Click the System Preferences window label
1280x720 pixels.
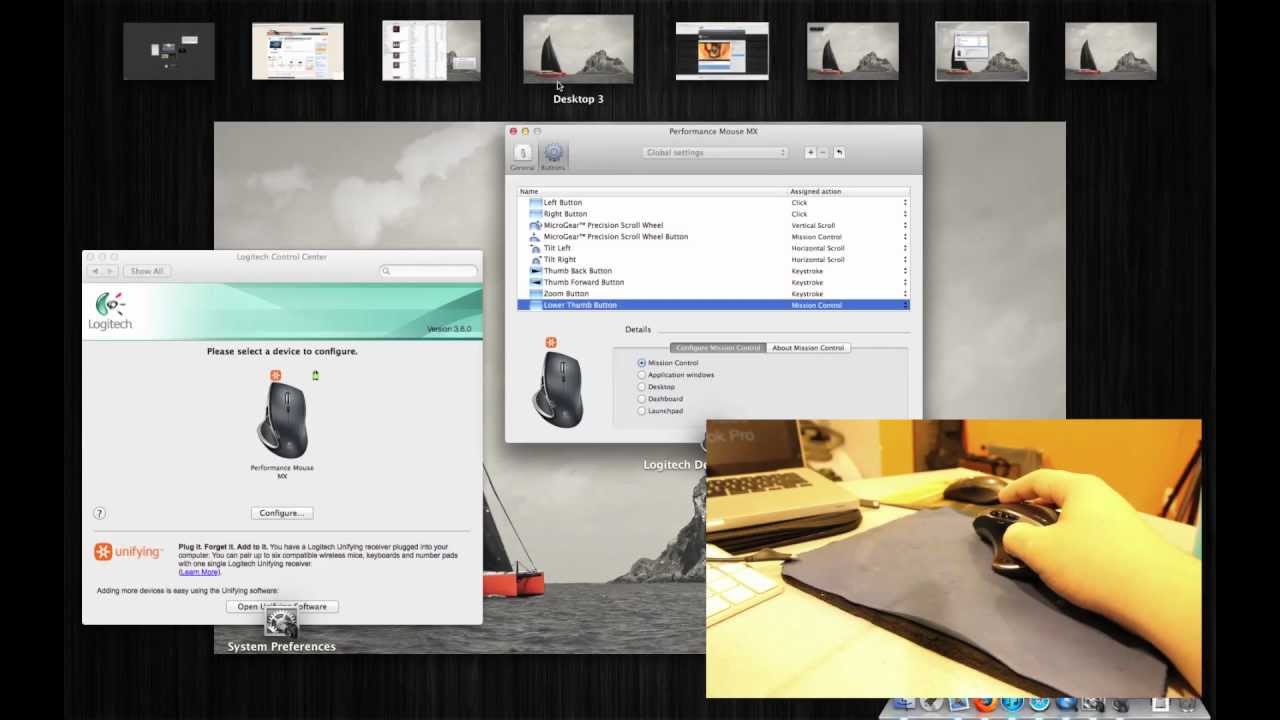pos(281,647)
